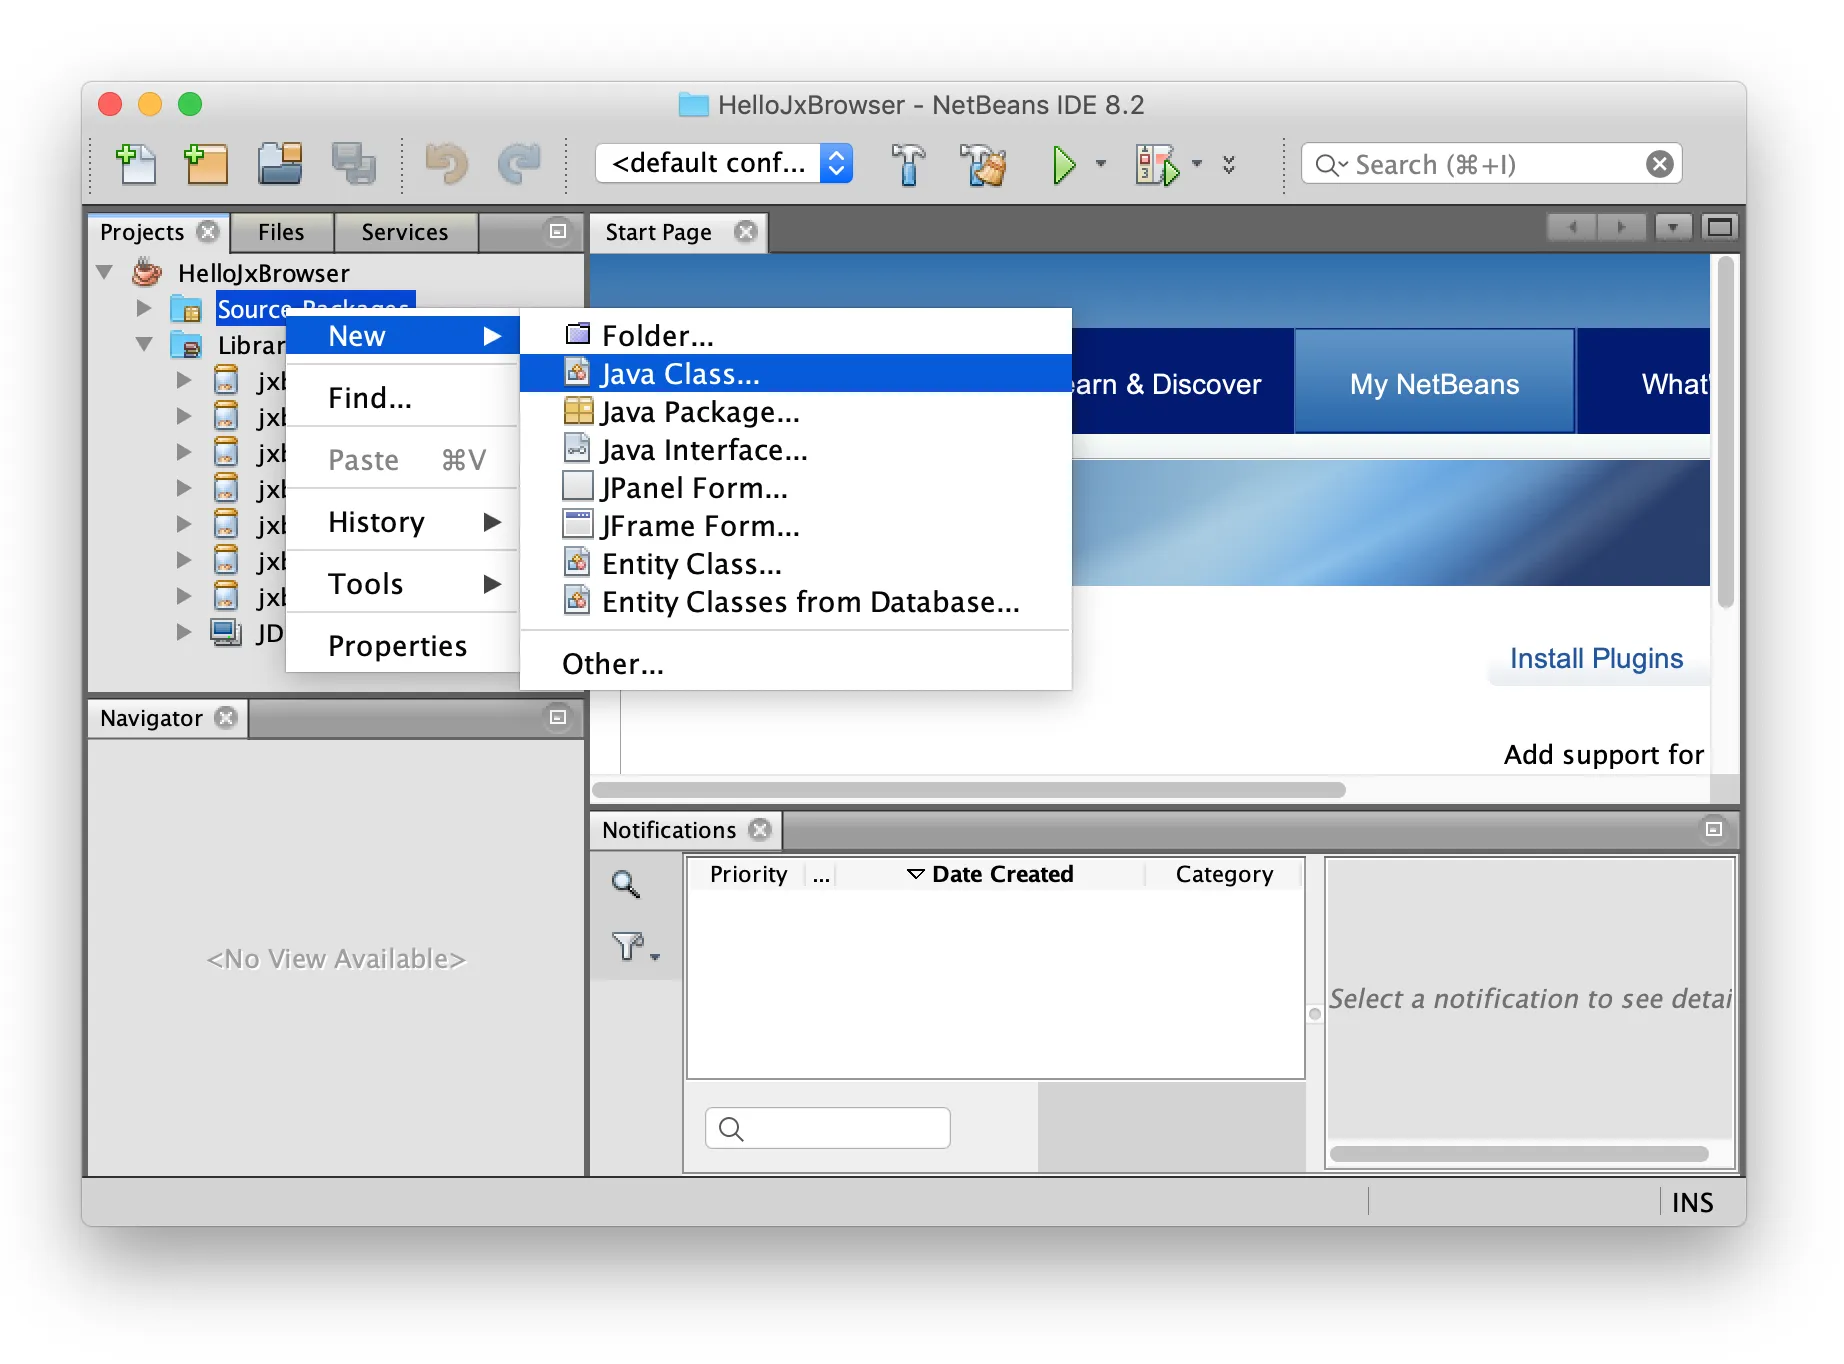Close the Start Page tab
The height and width of the screenshot is (1364, 1844).
point(745,232)
